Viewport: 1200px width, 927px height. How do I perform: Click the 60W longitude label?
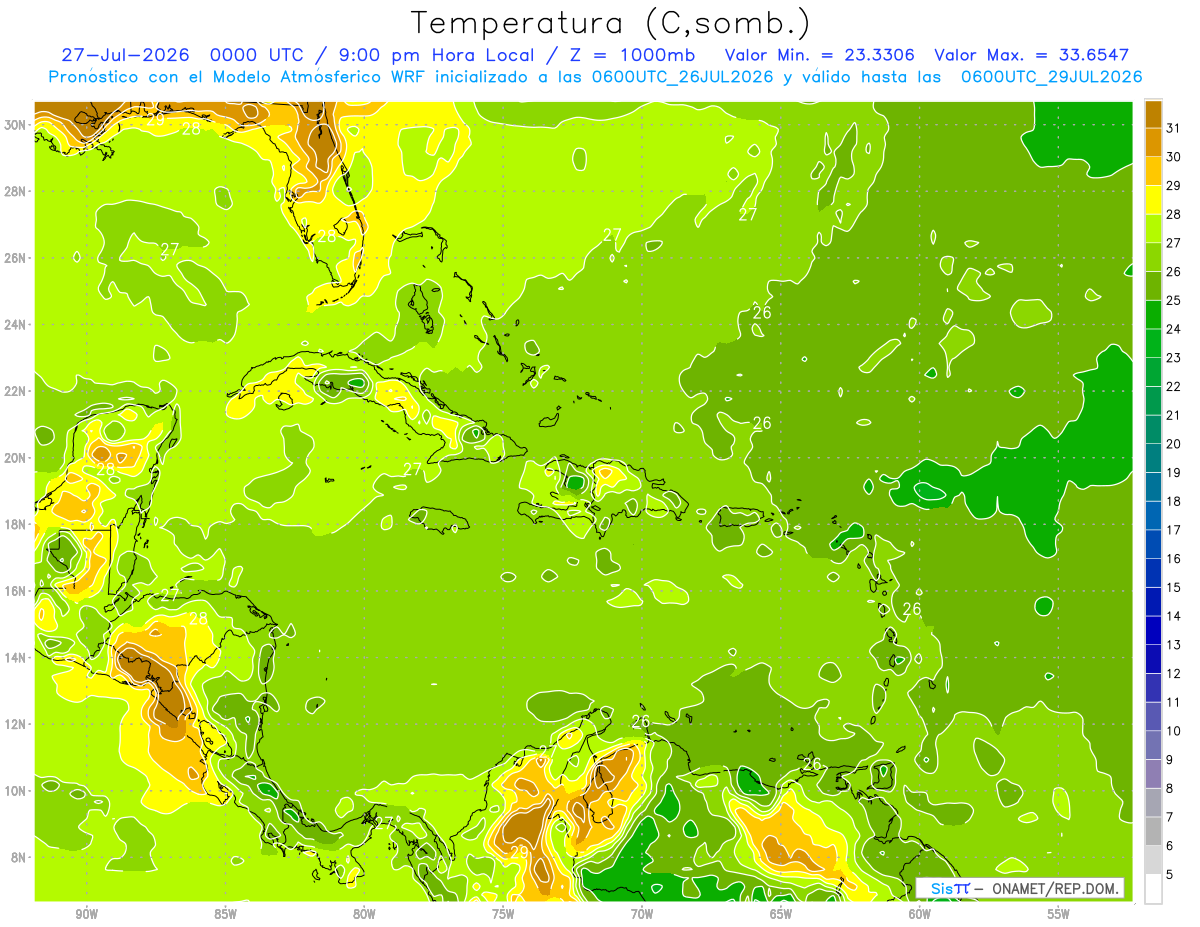[x=920, y=914]
